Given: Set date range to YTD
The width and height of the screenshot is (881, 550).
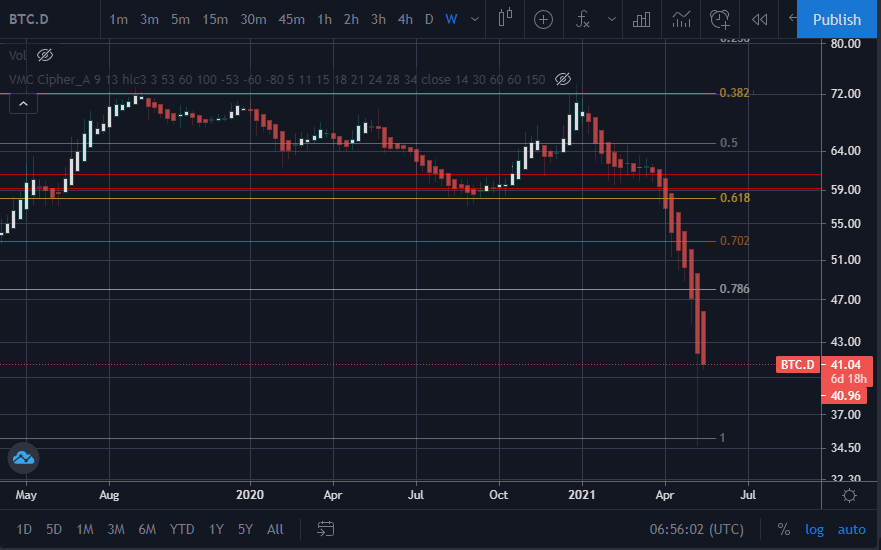Looking at the screenshot, I should tap(182, 529).
